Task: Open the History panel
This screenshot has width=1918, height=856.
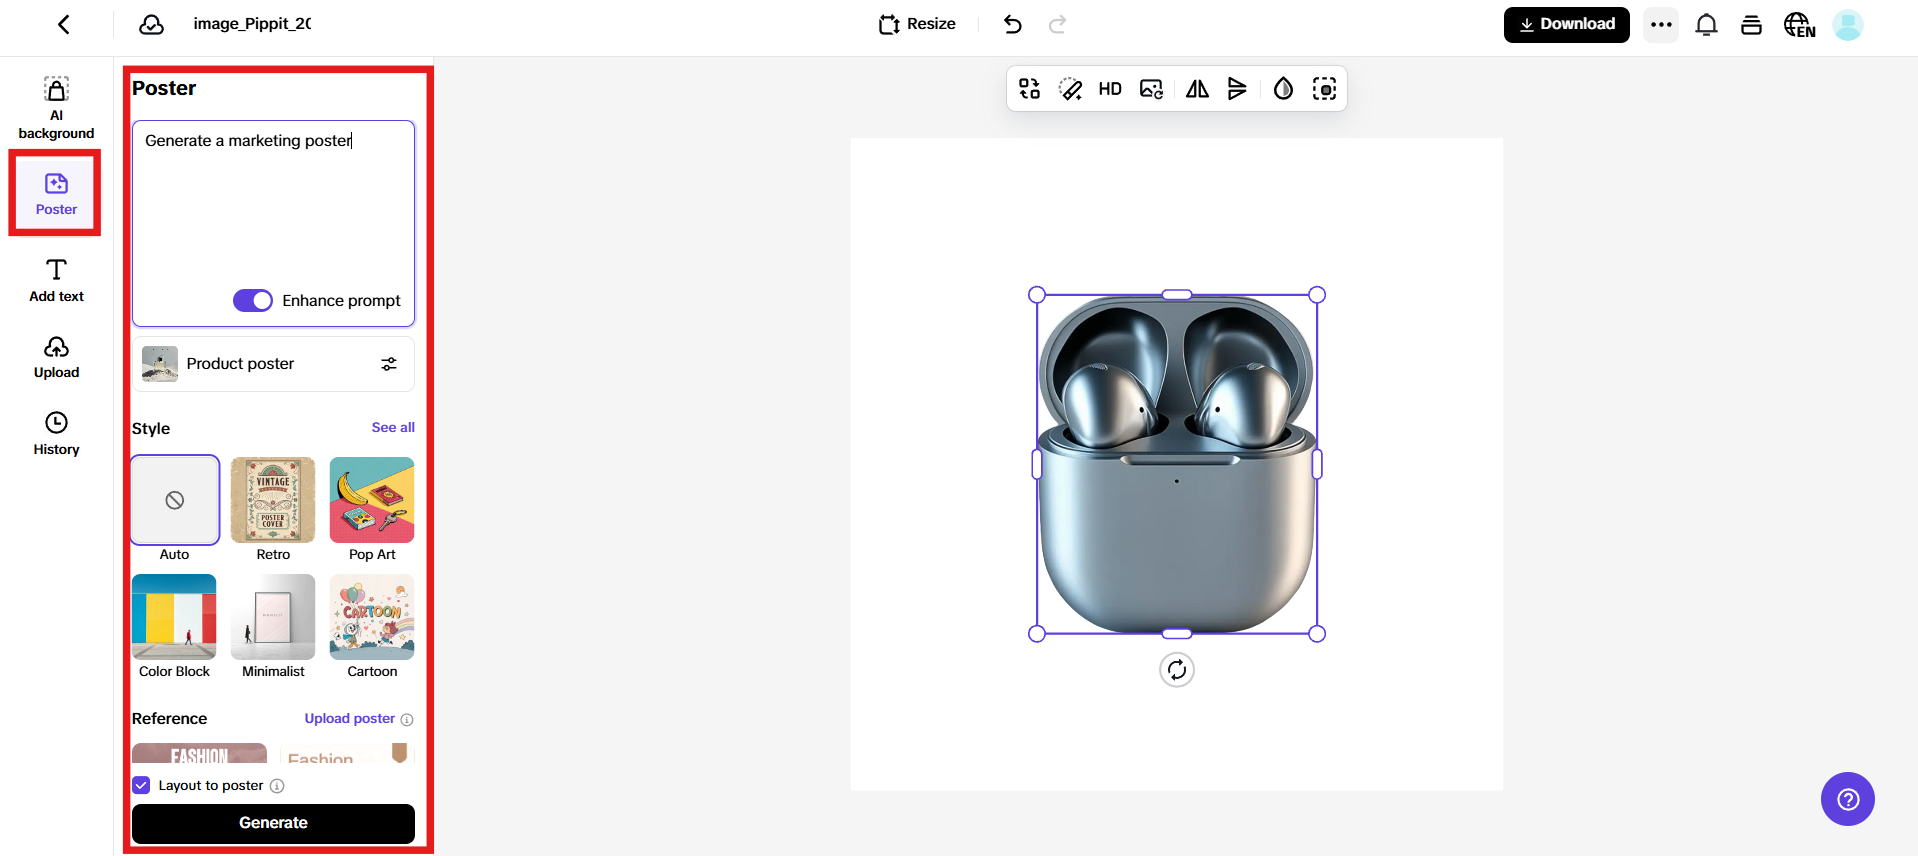Action: point(56,433)
